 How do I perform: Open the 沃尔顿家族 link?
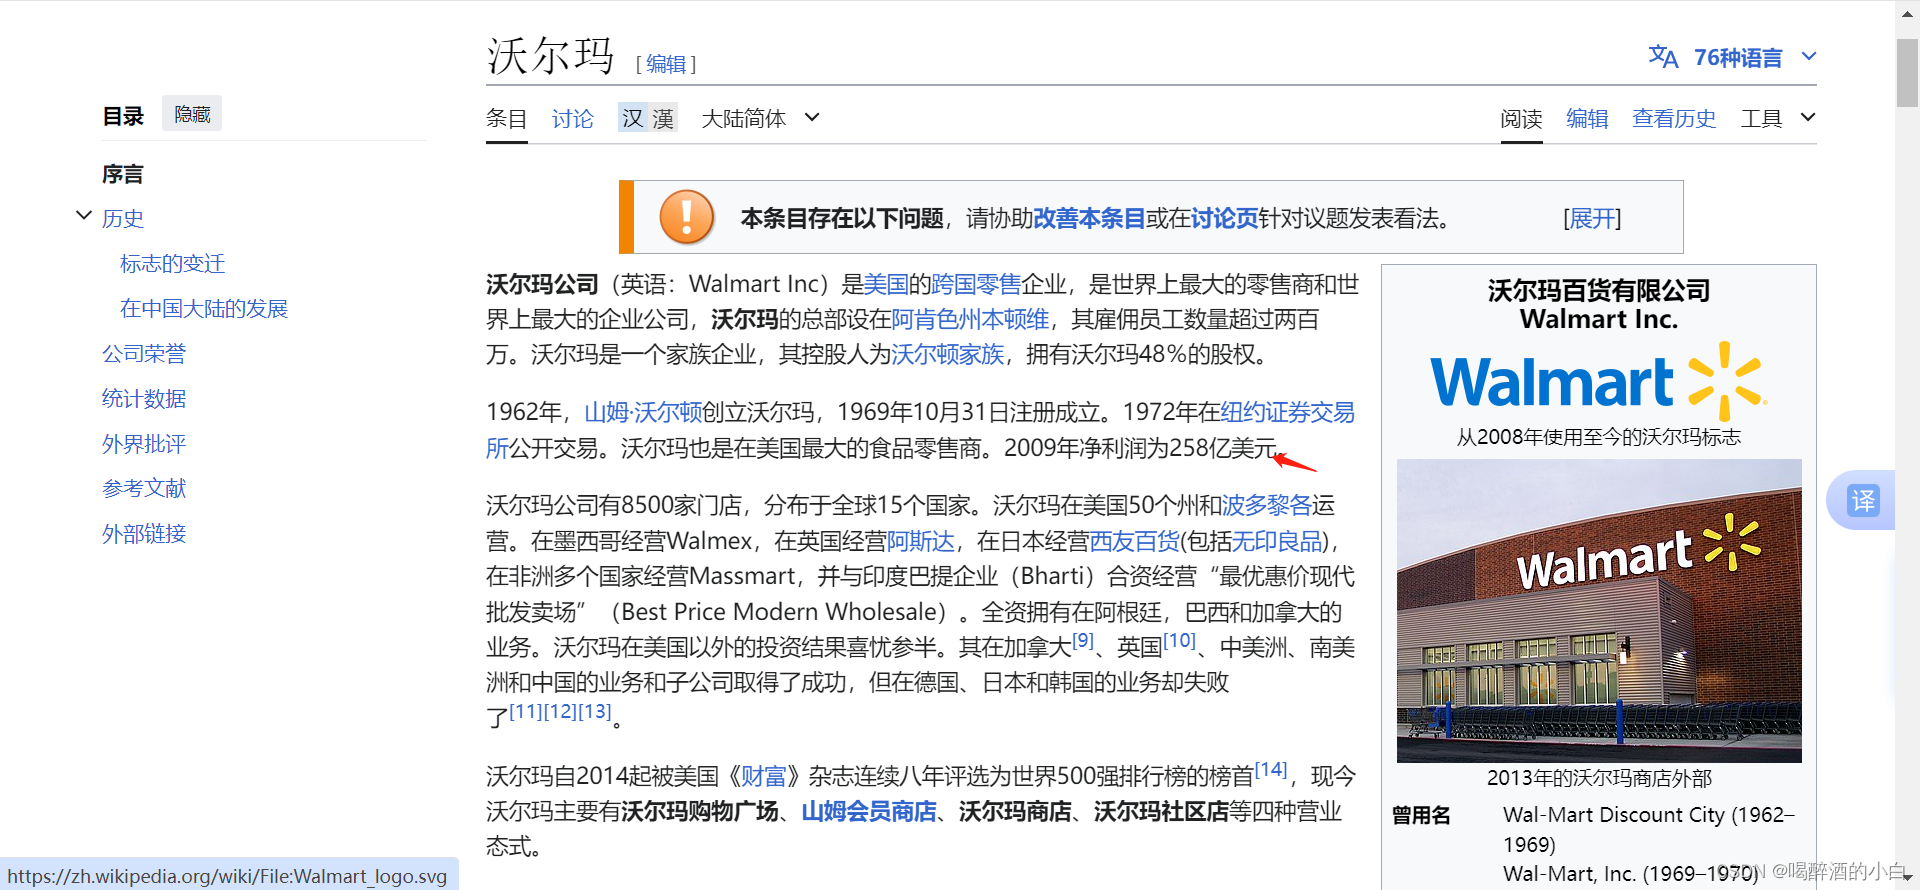tap(948, 354)
